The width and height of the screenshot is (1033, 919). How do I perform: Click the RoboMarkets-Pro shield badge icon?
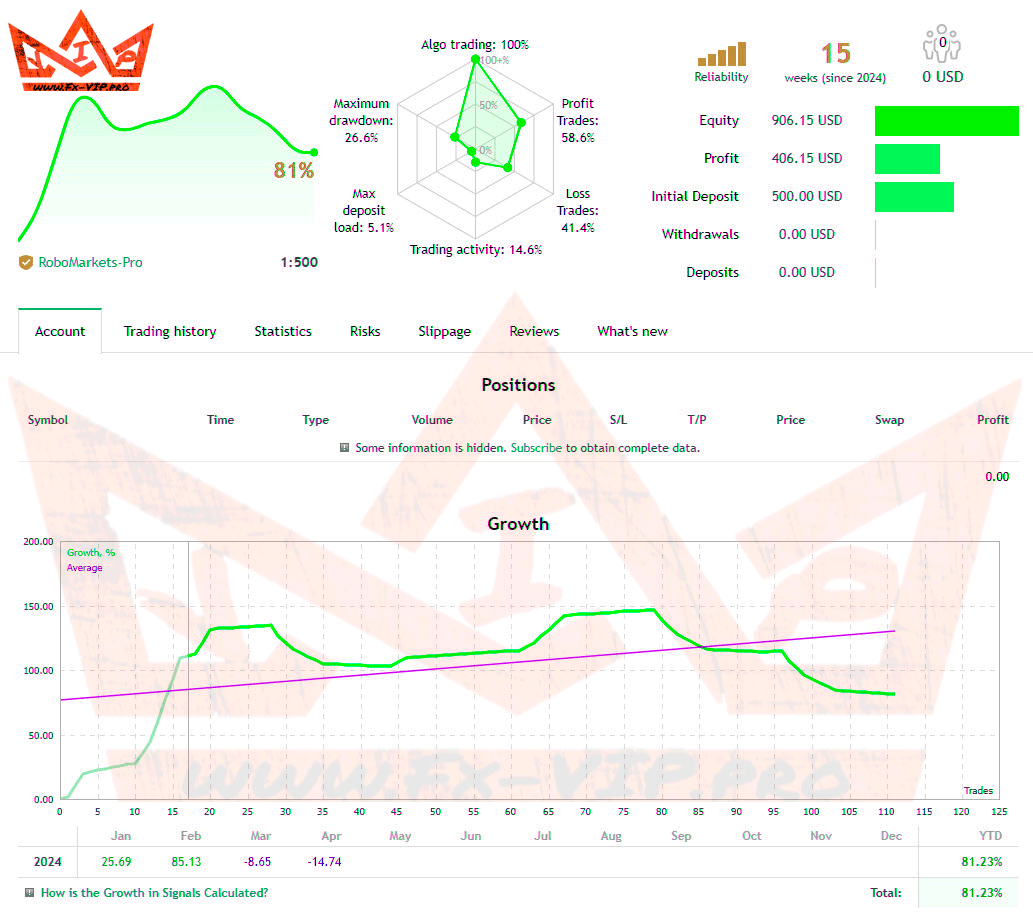[26, 263]
